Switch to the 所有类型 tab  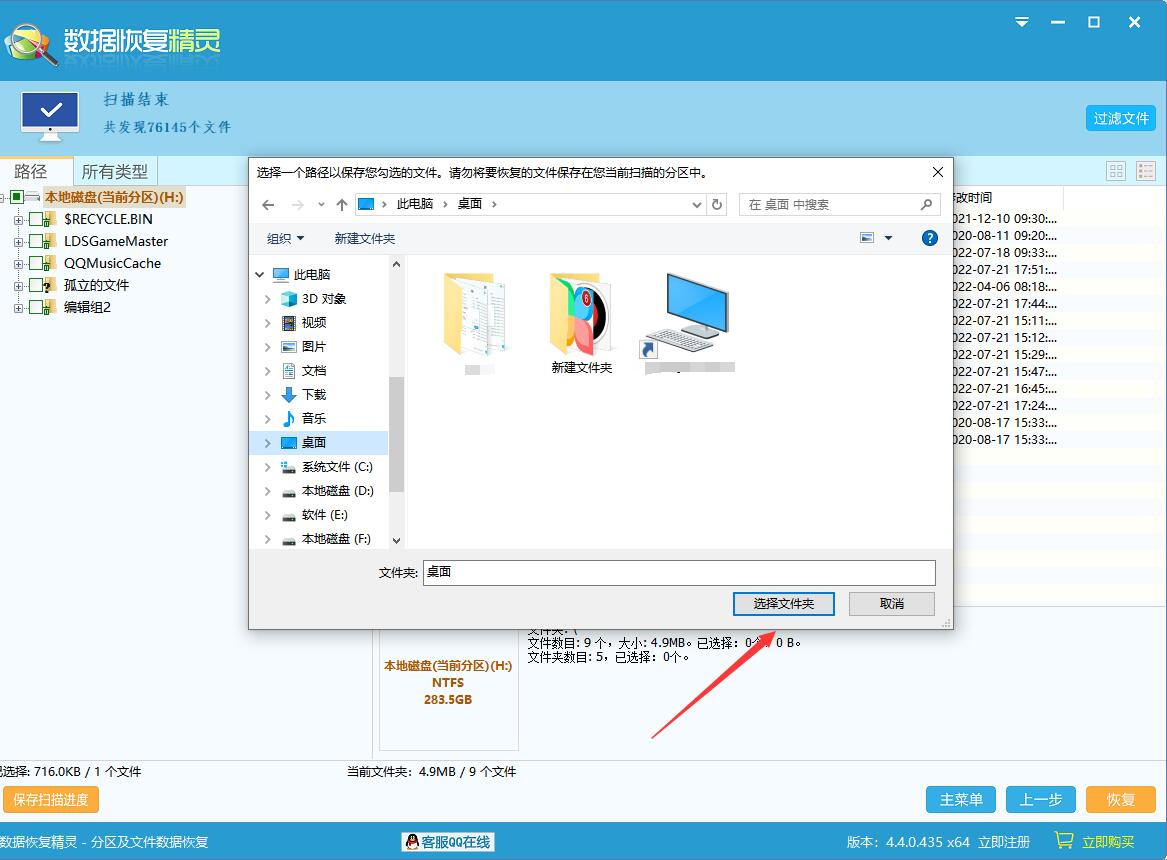tap(114, 172)
